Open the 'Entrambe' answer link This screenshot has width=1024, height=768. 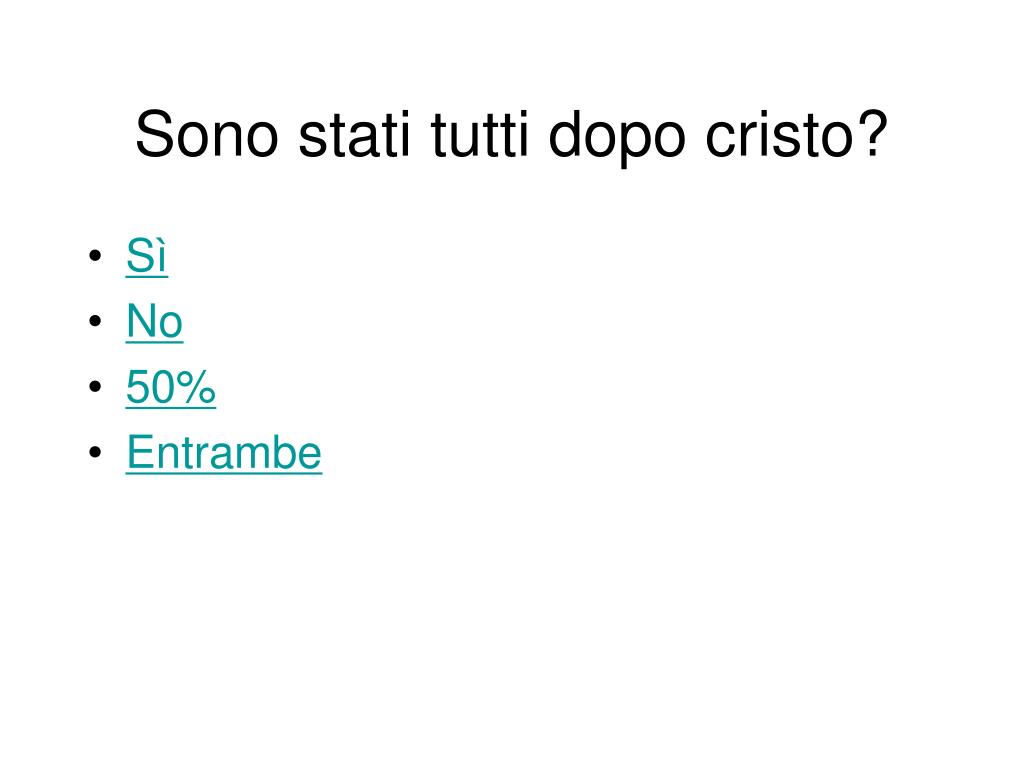(x=223, y=452)
